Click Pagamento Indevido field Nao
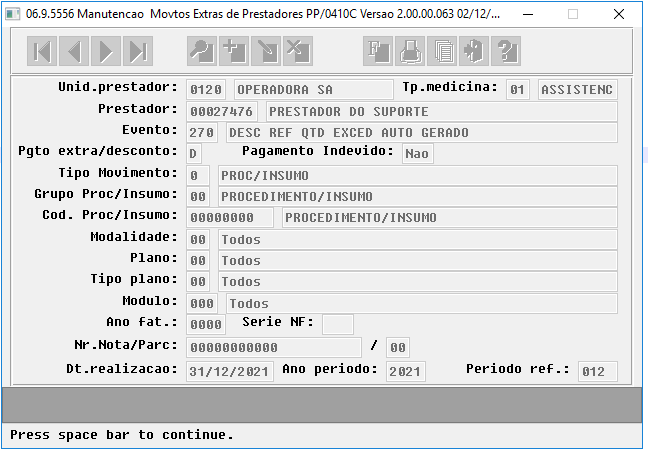Screen dimensions: 648x451 click(x=418, y=154)
